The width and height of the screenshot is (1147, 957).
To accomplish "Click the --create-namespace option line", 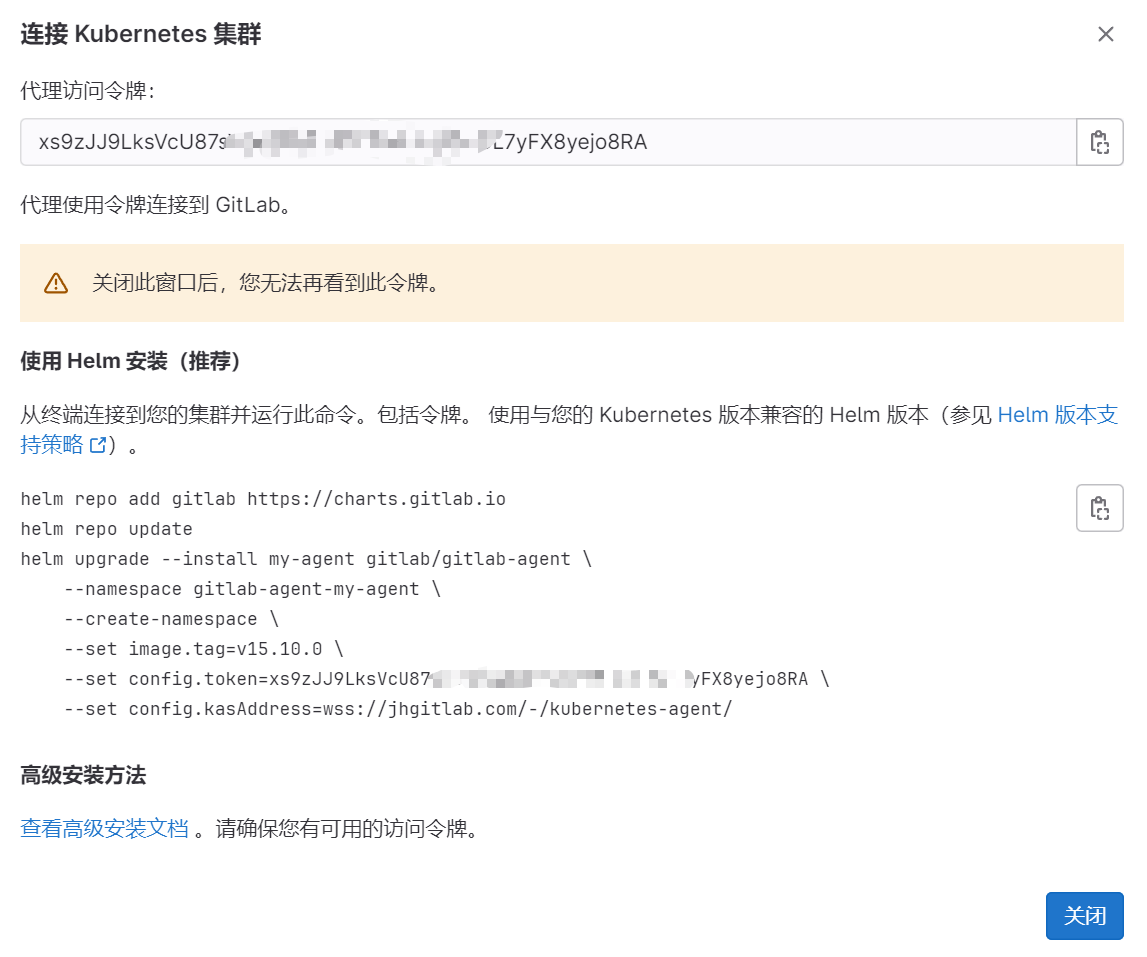I will (171, 619).
